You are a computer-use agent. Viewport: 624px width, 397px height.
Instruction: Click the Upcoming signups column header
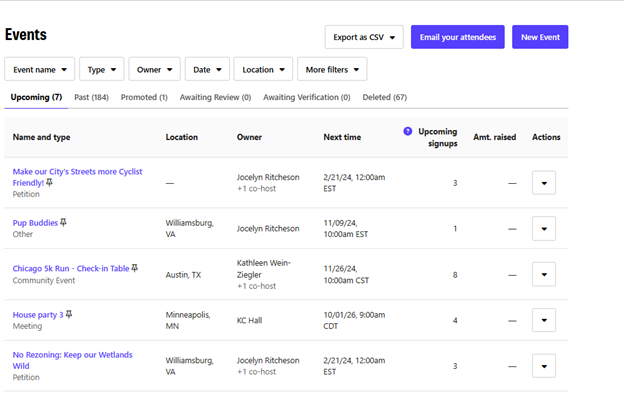pos(437,137)
